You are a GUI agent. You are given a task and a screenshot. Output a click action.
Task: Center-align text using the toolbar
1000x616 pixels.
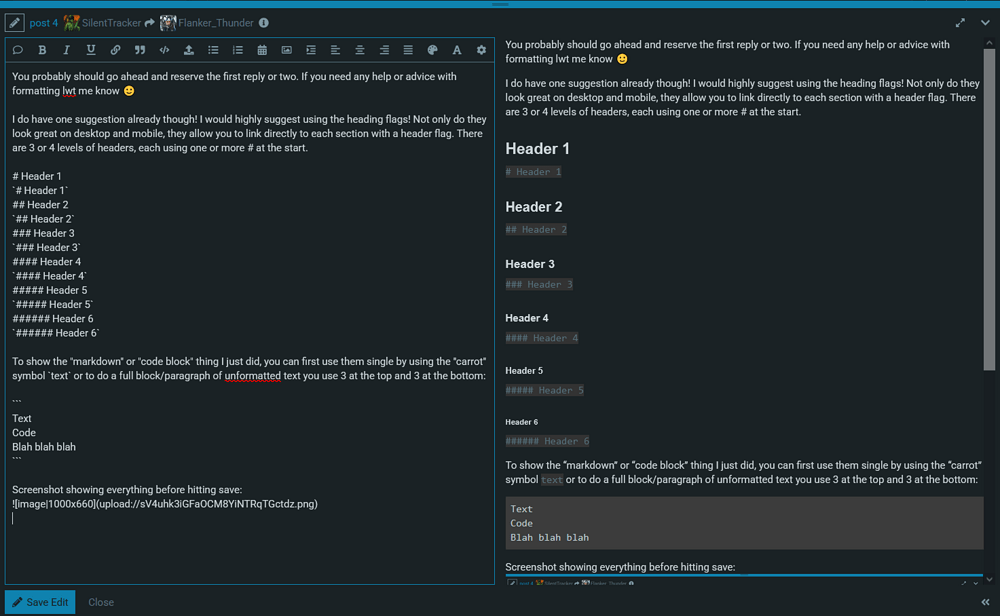[359, 50]
